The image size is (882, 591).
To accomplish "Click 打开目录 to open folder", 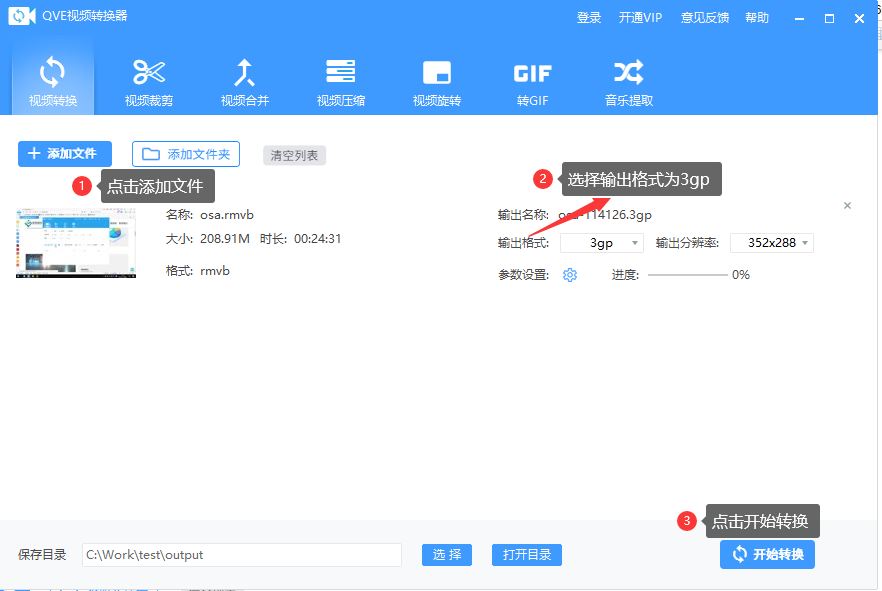I will click(526, 555).
